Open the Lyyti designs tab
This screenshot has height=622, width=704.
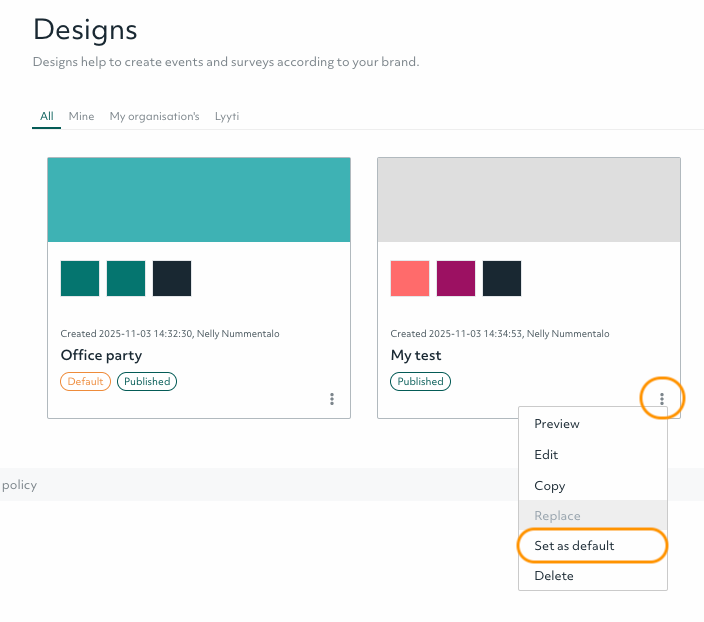[227, 116]
